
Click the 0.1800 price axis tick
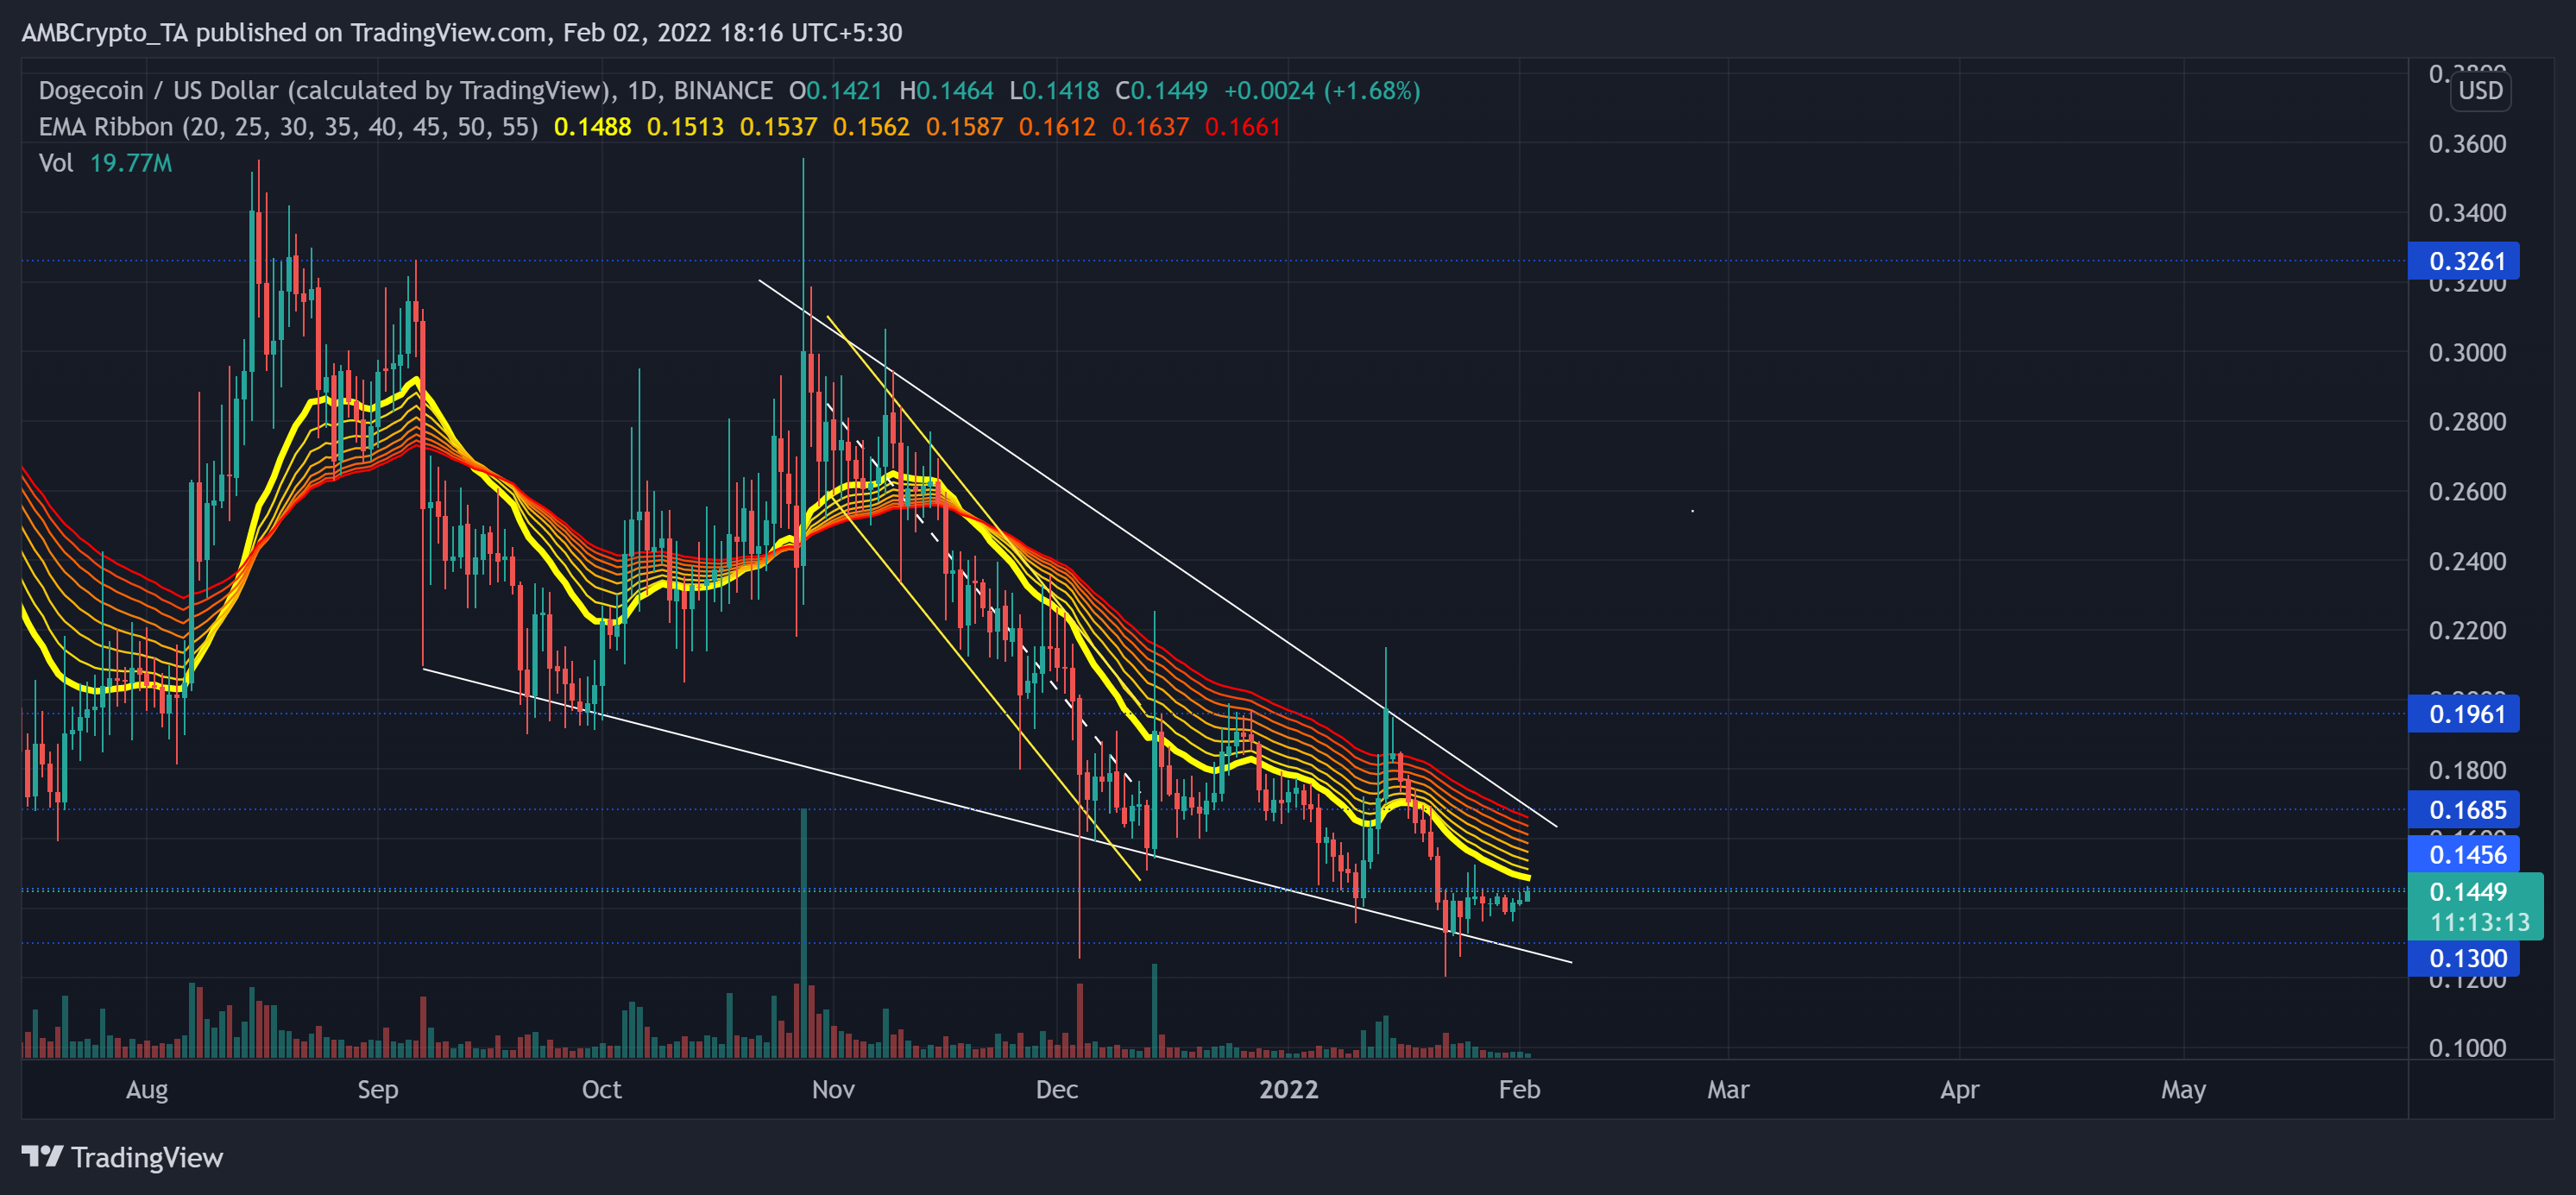point(2467,771)
